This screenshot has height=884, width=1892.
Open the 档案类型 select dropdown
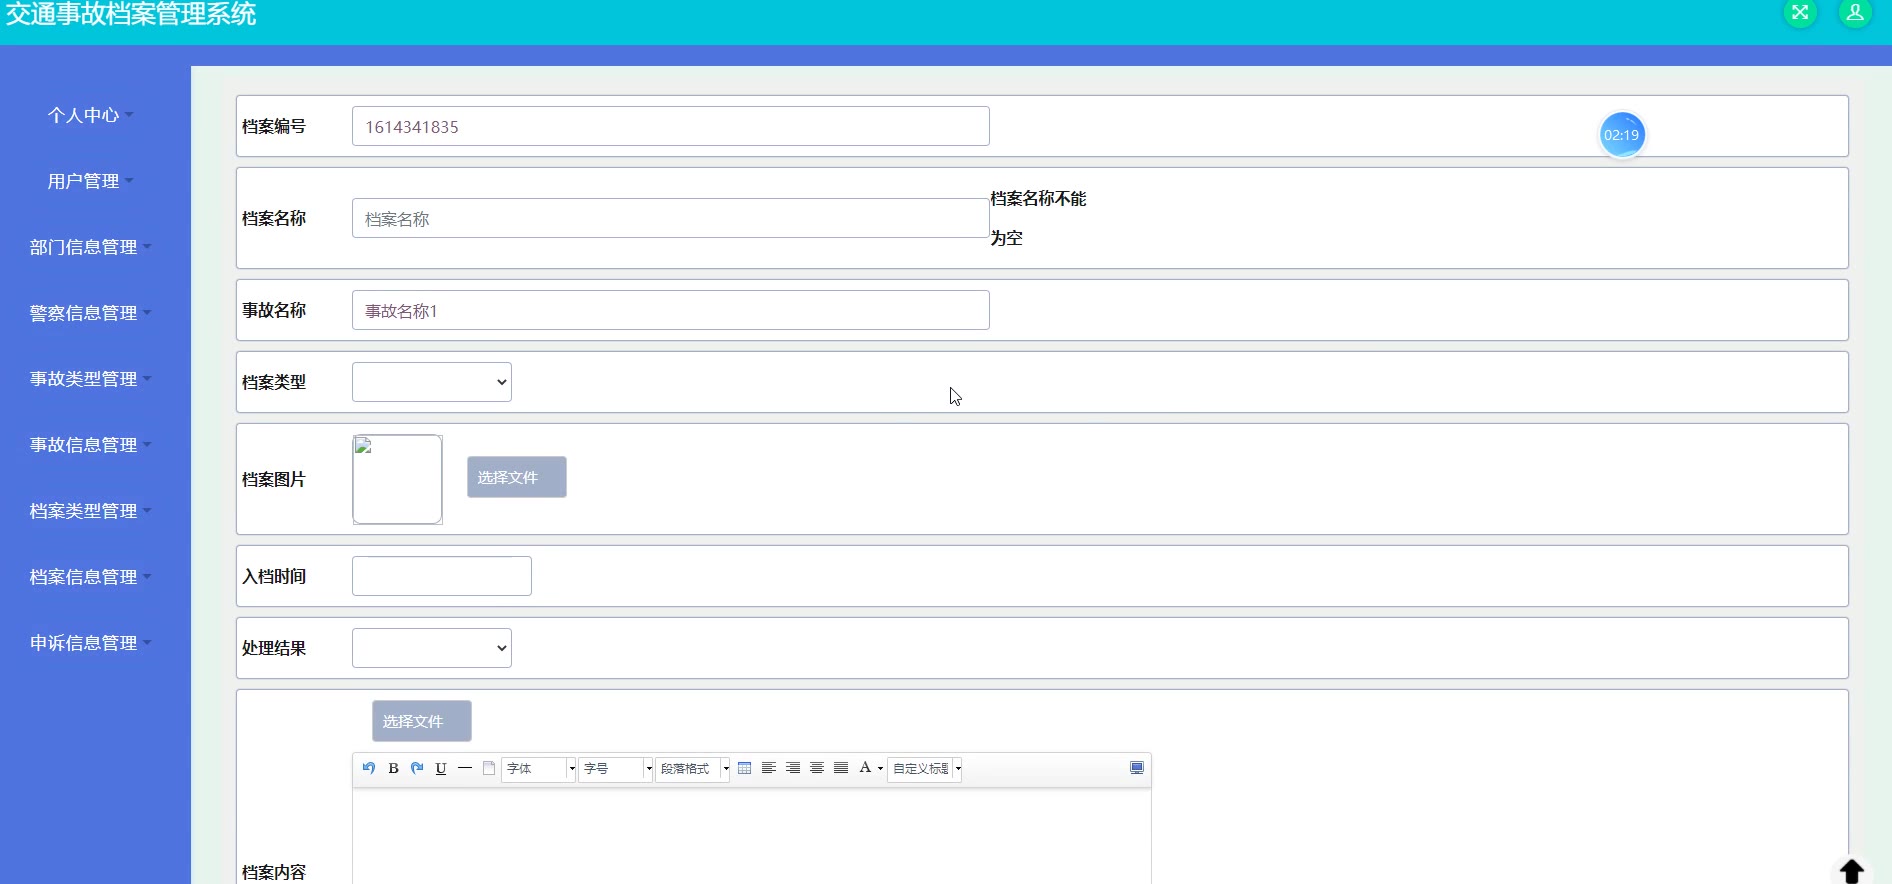tap(432, 382)
